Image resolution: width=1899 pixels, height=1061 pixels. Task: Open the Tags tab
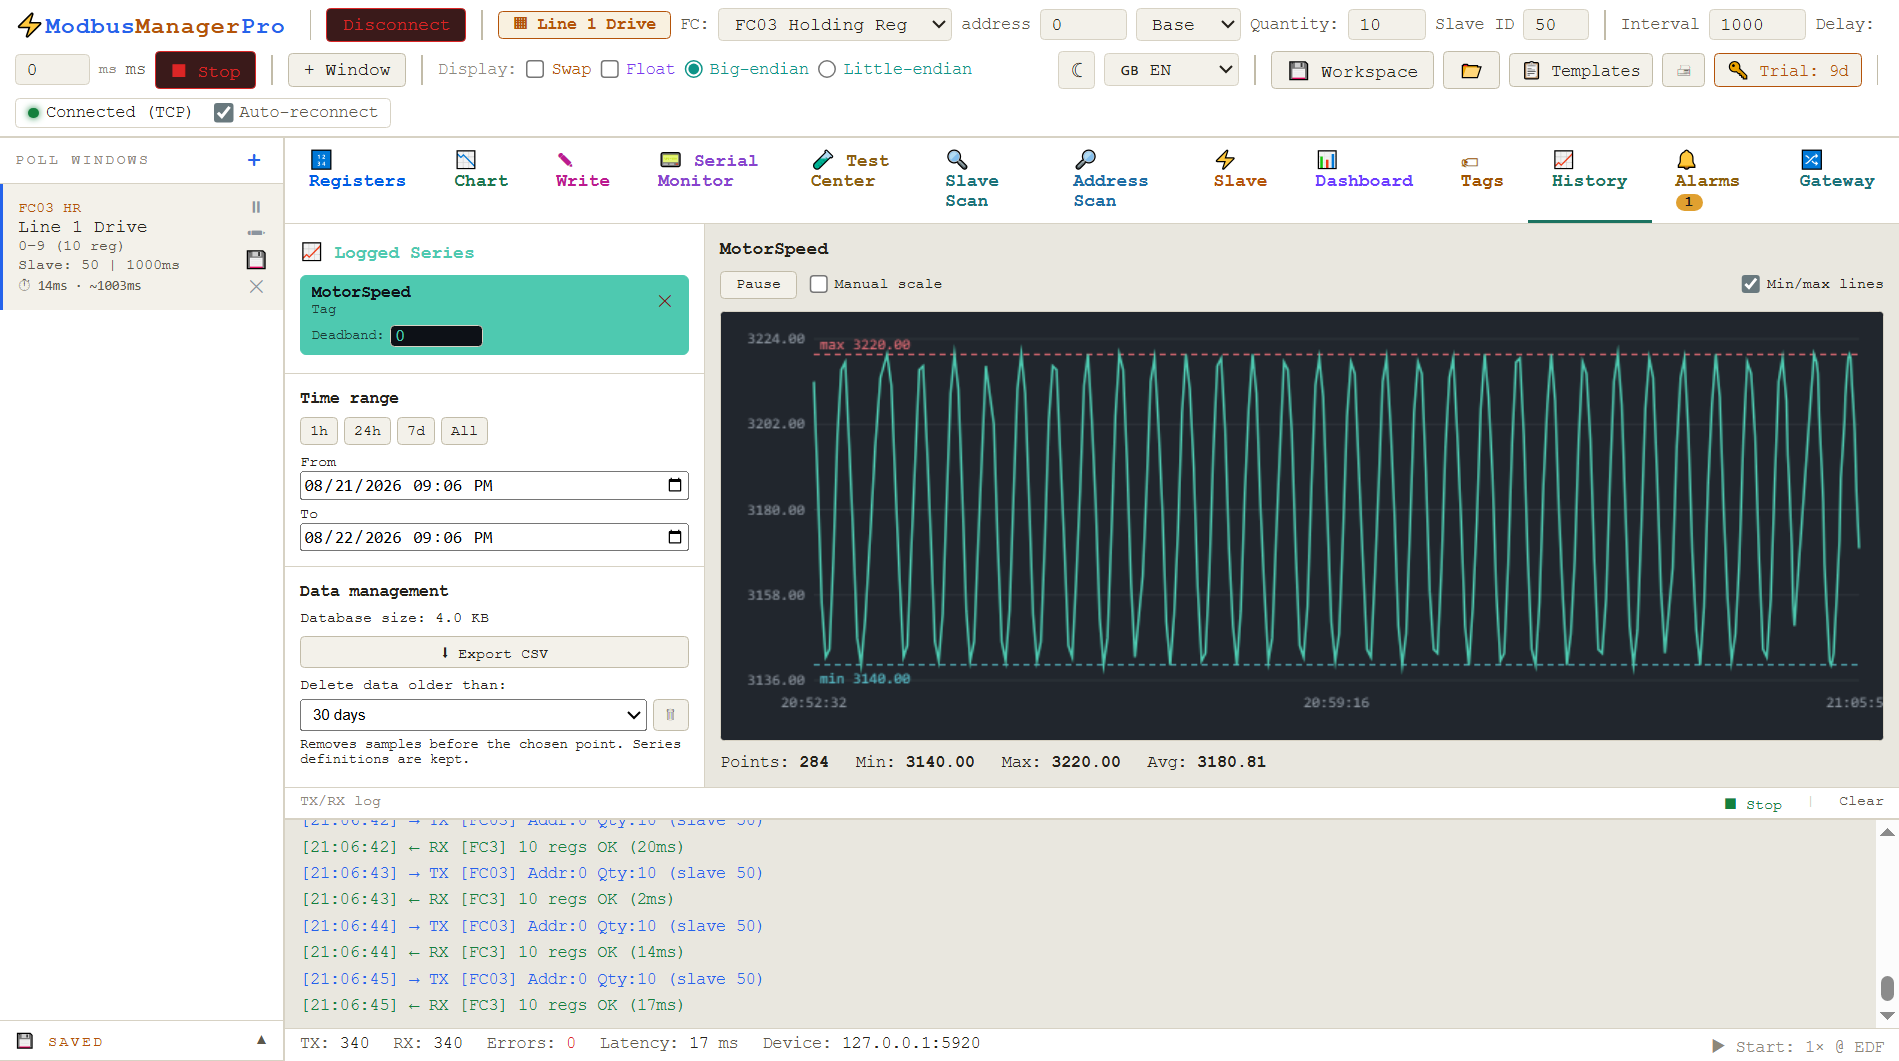1481,172
